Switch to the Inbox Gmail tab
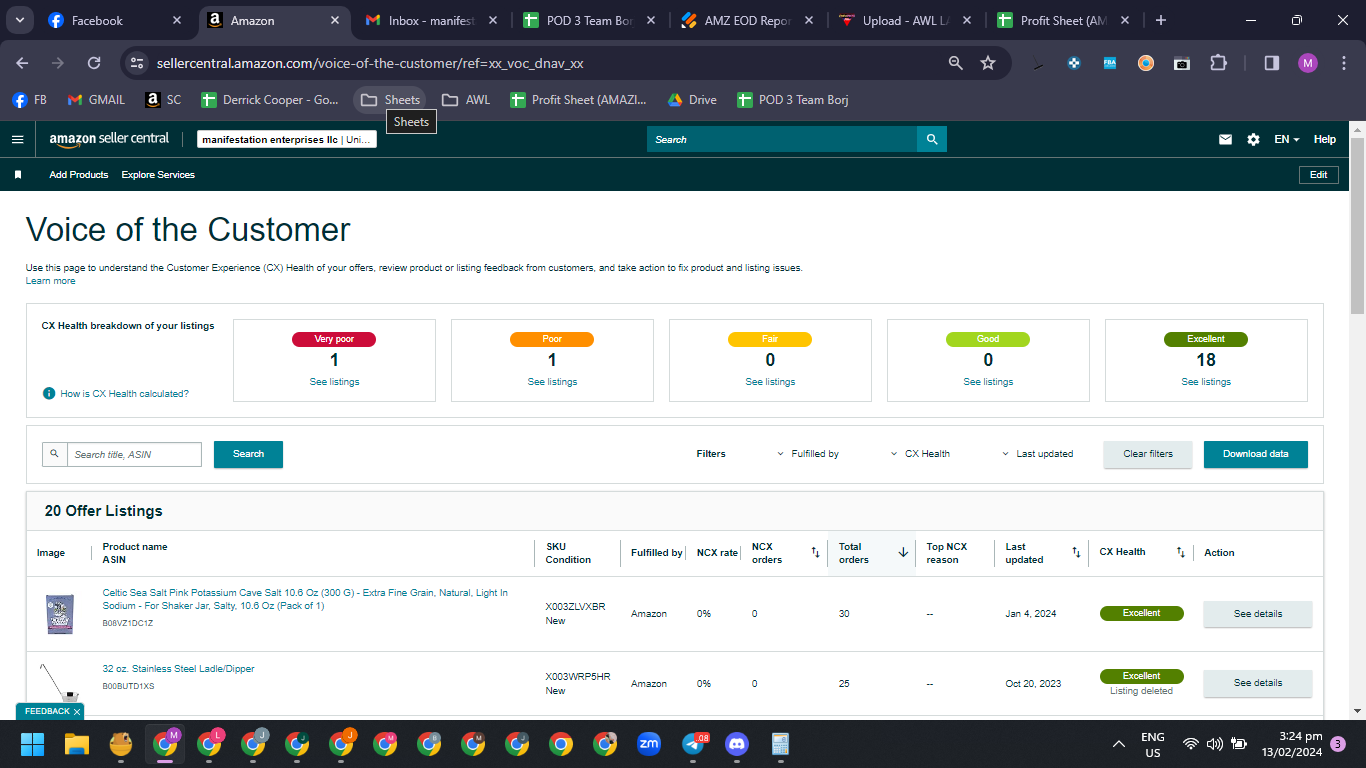The height and width of the screenshot is (768, 1366). [432, 20]
